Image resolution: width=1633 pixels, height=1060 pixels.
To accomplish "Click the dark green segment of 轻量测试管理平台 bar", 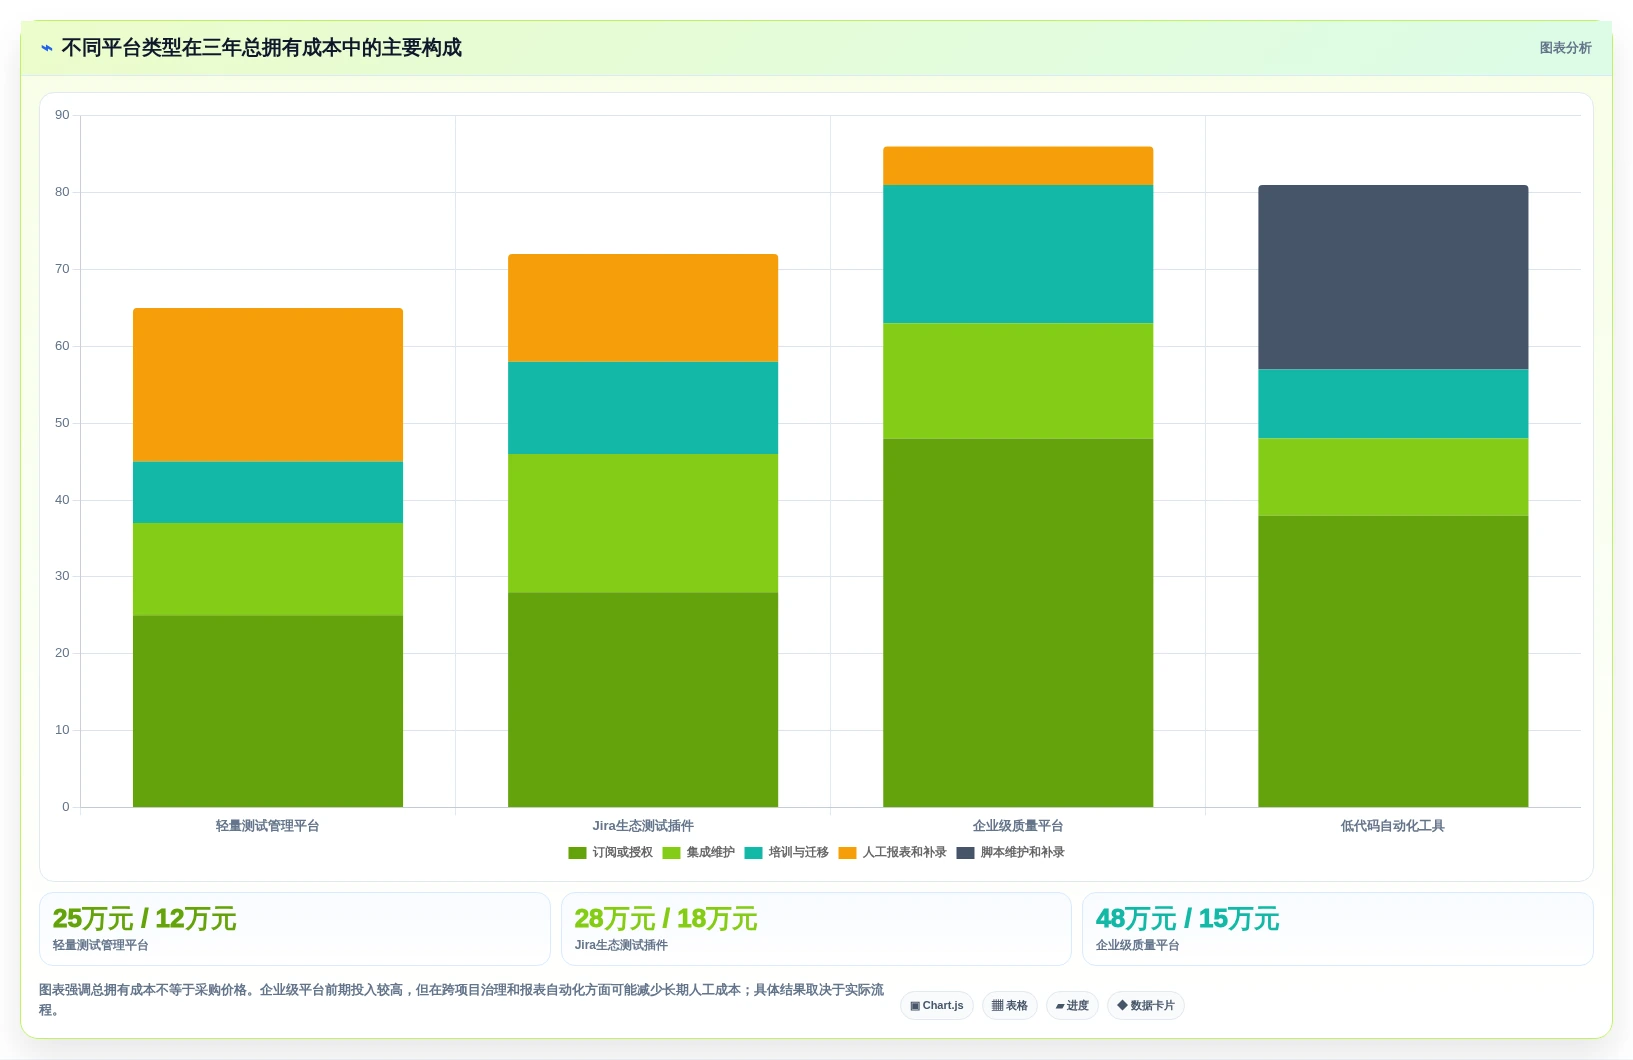I will coord(268,711).
